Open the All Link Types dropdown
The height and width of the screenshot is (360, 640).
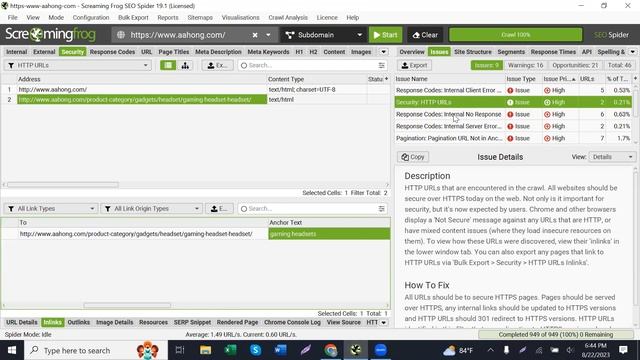(51, 209)
